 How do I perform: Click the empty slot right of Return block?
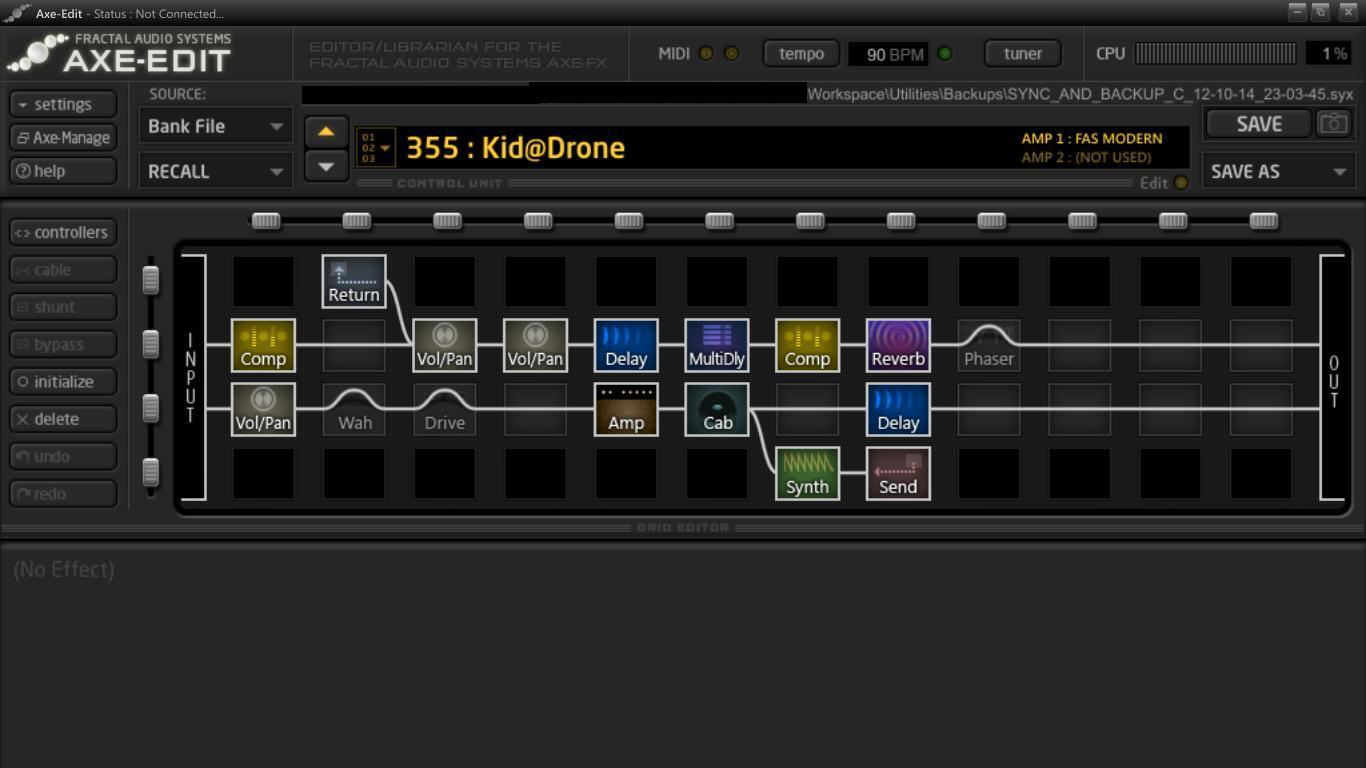(x=444, y=281)
